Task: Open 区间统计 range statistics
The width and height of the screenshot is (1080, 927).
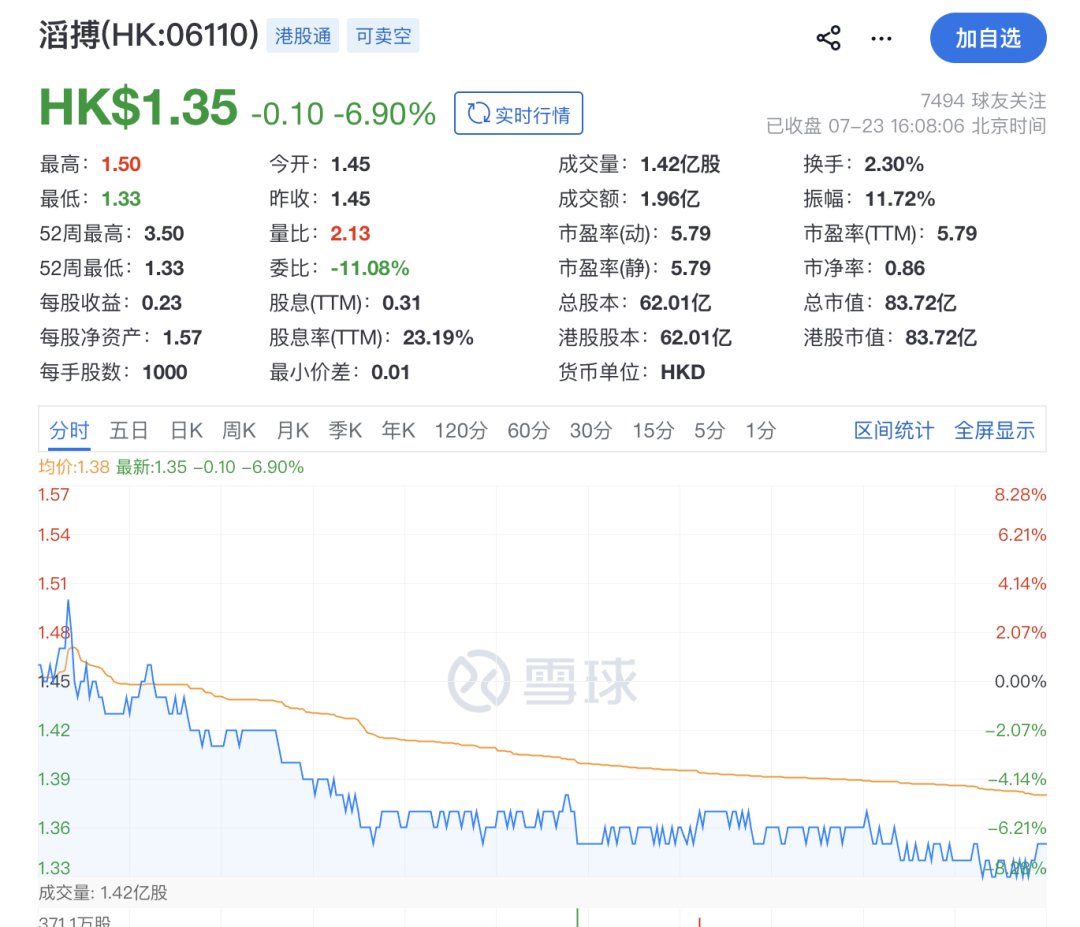Action: [893, 430]
